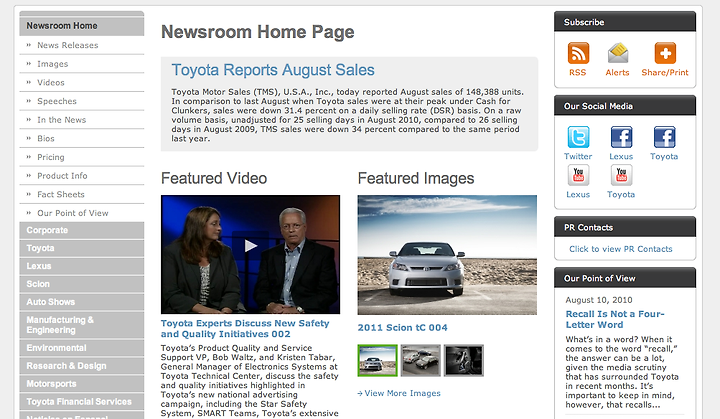Select the second featured image thumbnail

421,361
